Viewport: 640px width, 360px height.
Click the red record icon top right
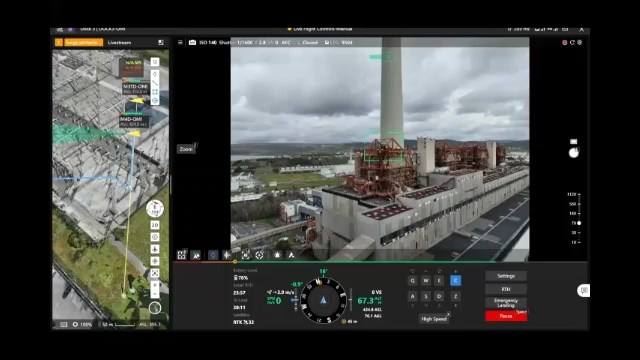point(564,42)
